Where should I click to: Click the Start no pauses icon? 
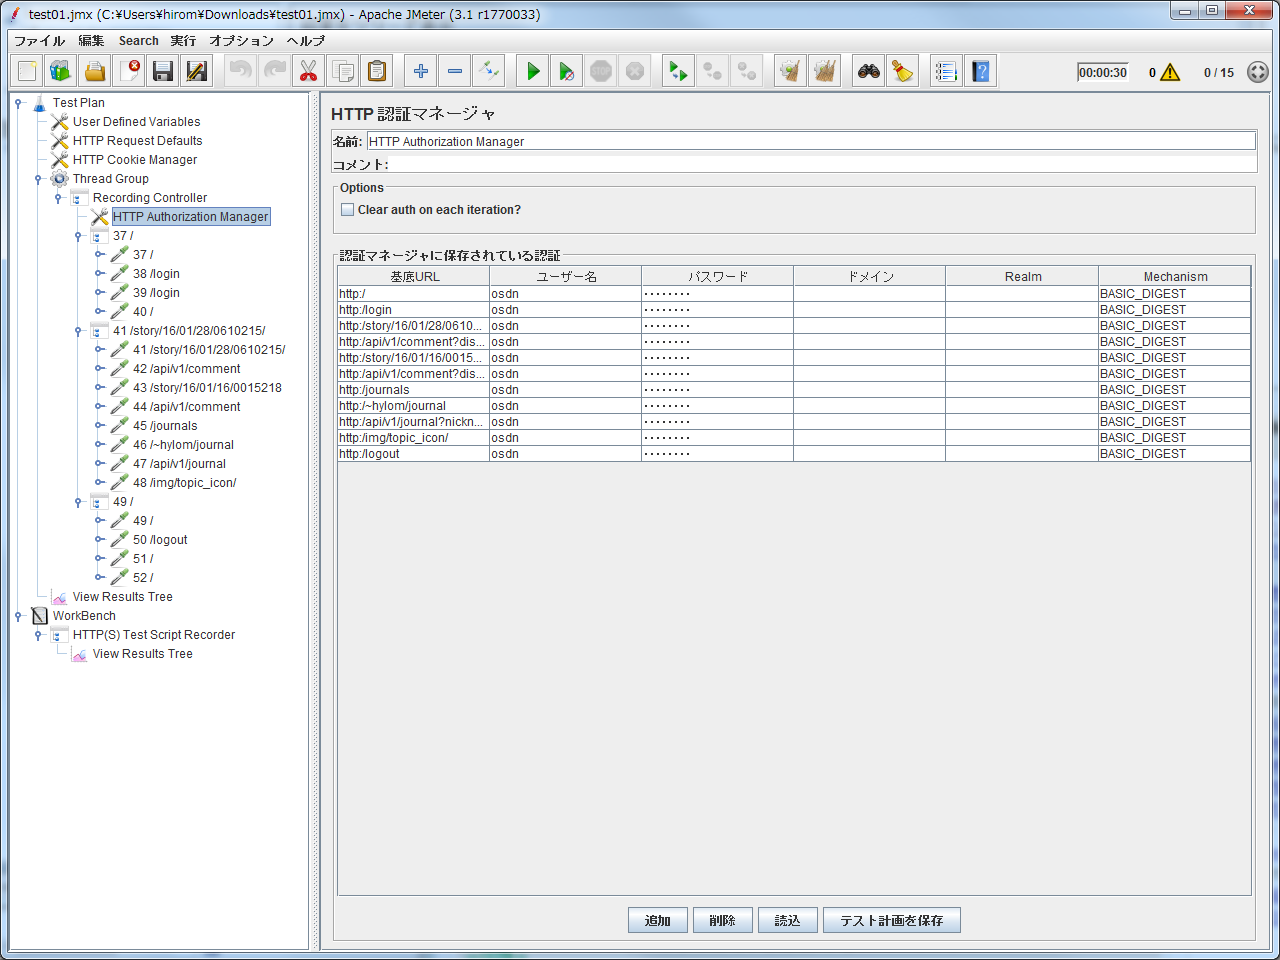pyautogui.click(x=567, y=71)
